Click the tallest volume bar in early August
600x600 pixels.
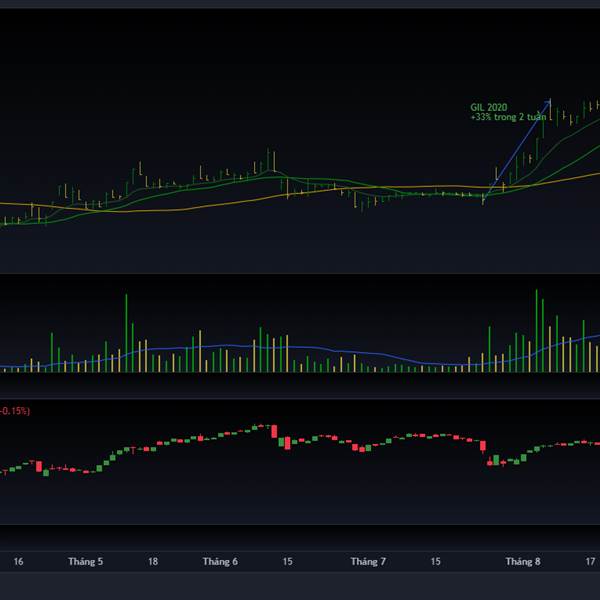537,331
